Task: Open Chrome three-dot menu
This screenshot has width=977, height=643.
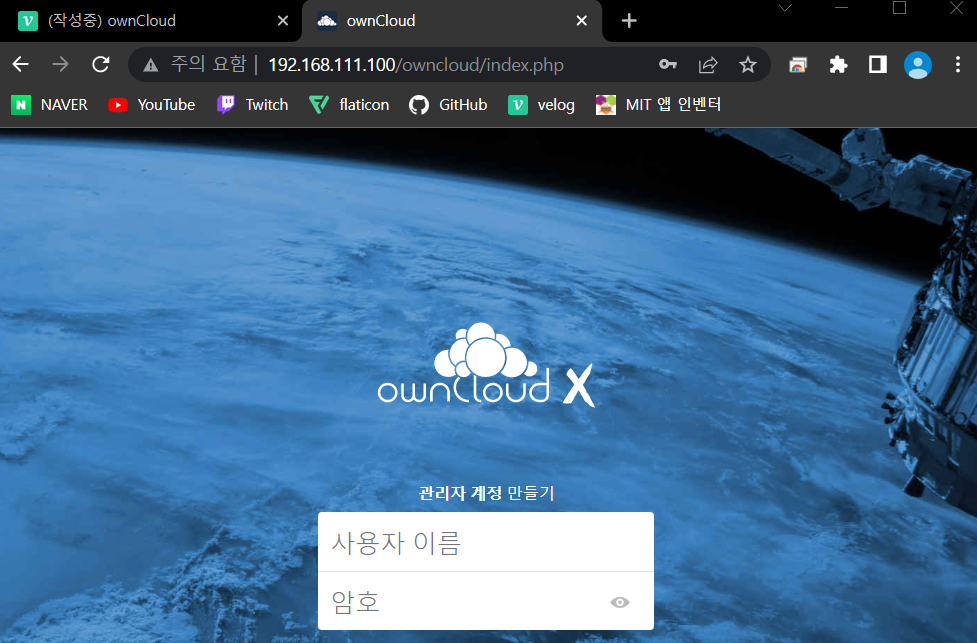Action: (x=958, y=64)
